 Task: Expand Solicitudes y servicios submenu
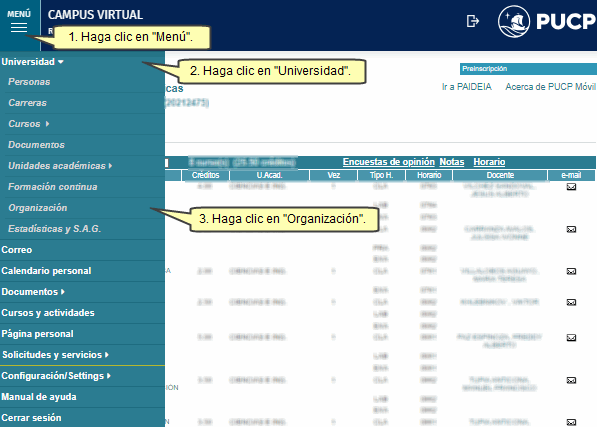tap(107, 355)
